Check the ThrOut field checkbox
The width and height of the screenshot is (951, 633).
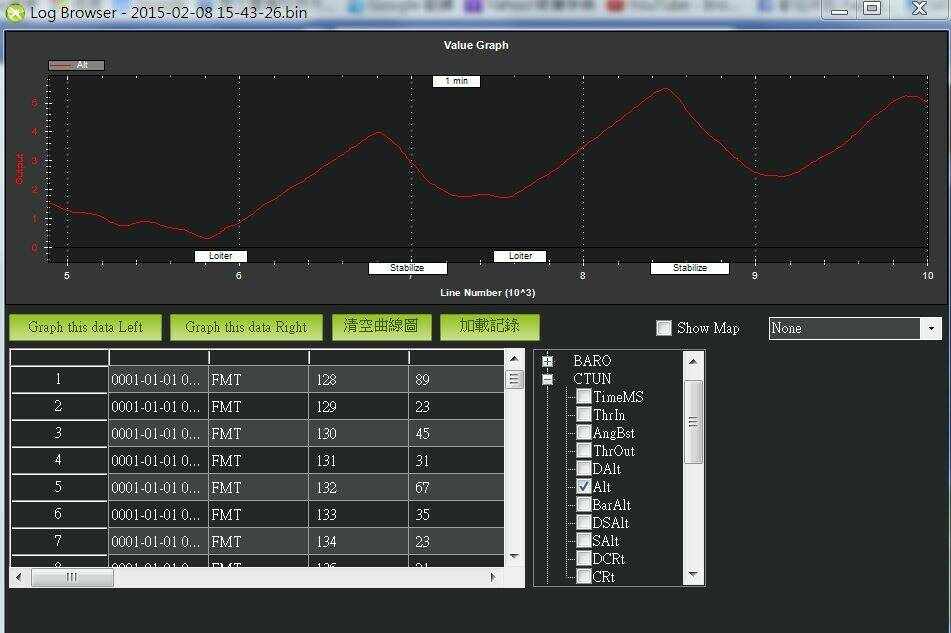[x=584, y=451]
